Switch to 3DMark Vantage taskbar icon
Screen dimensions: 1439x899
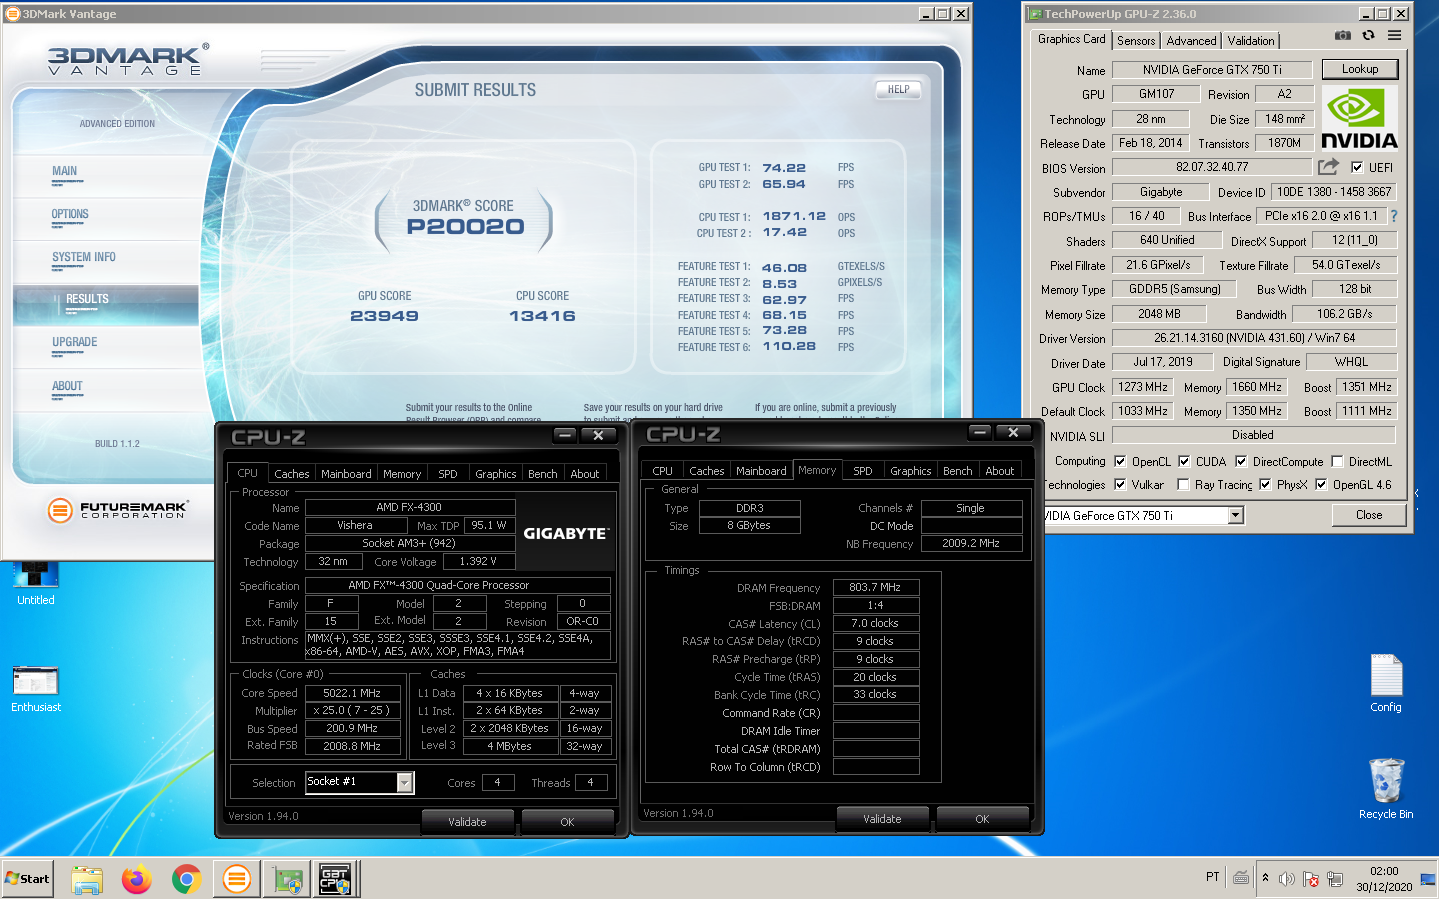coord(237,879)
